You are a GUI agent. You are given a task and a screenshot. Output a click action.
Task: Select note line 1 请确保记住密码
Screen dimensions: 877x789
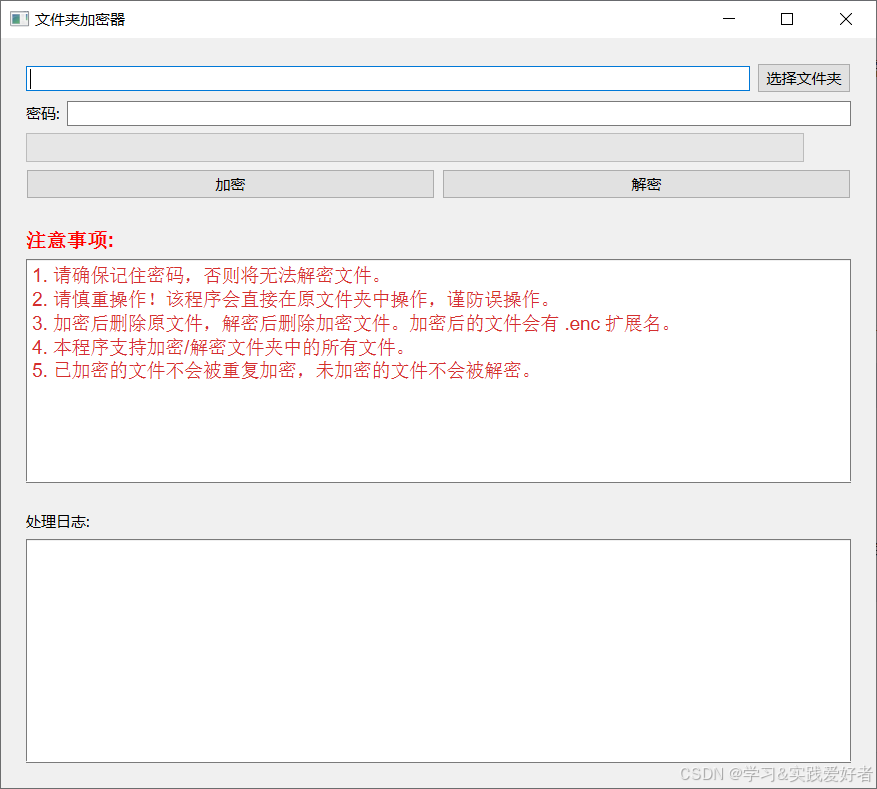[207, 275]
